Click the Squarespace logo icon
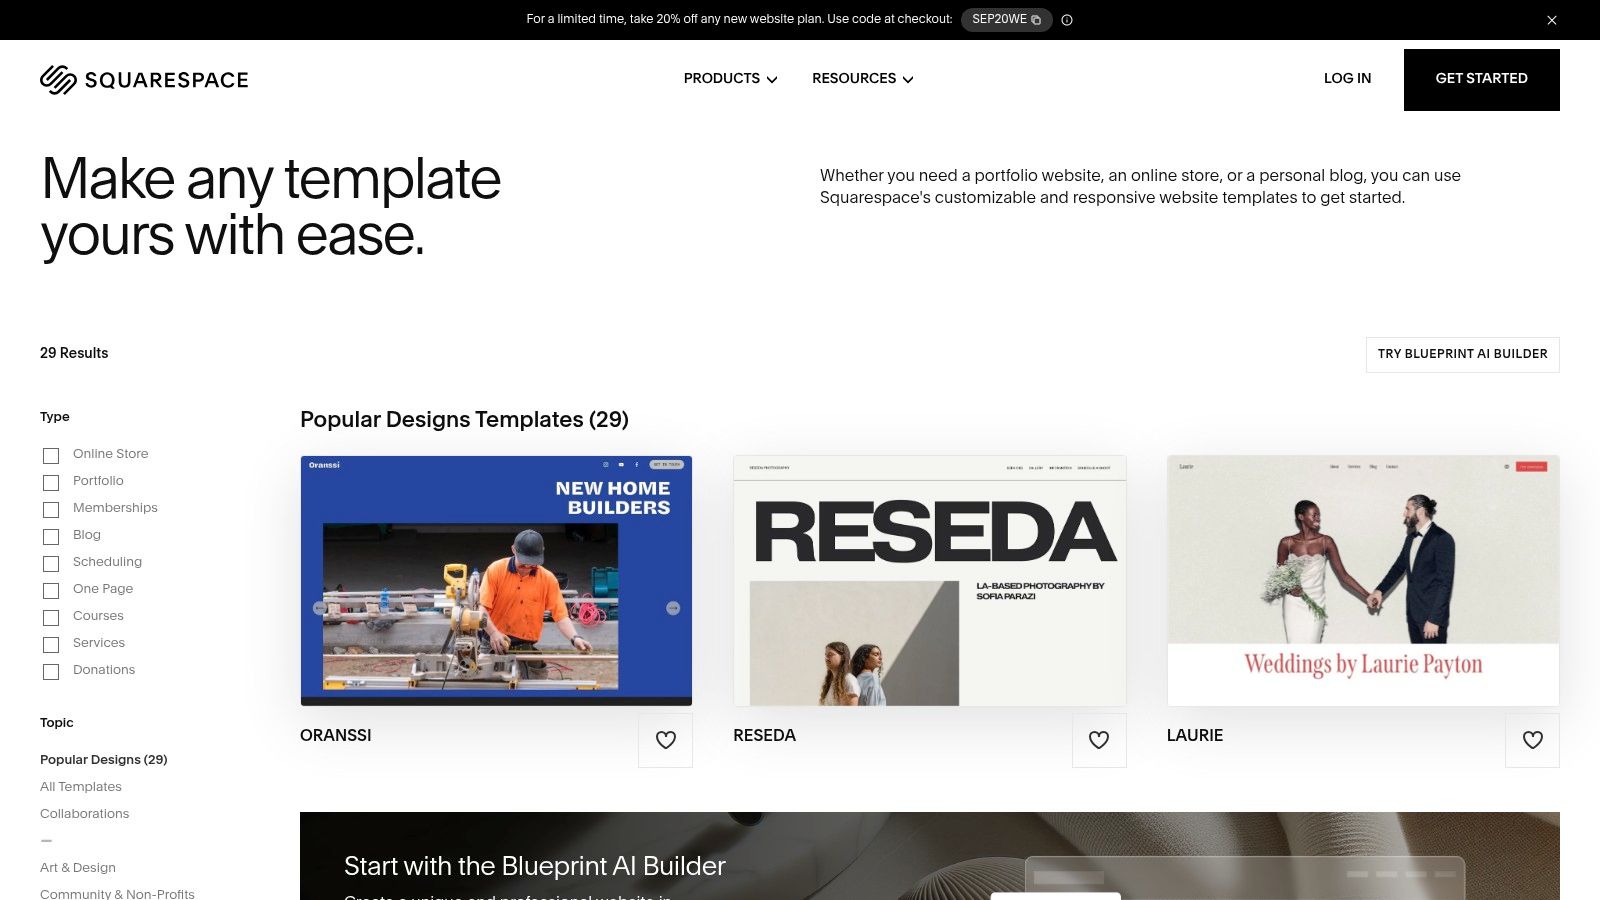This screenshot has height=900, width=1600. click(59, 78)
